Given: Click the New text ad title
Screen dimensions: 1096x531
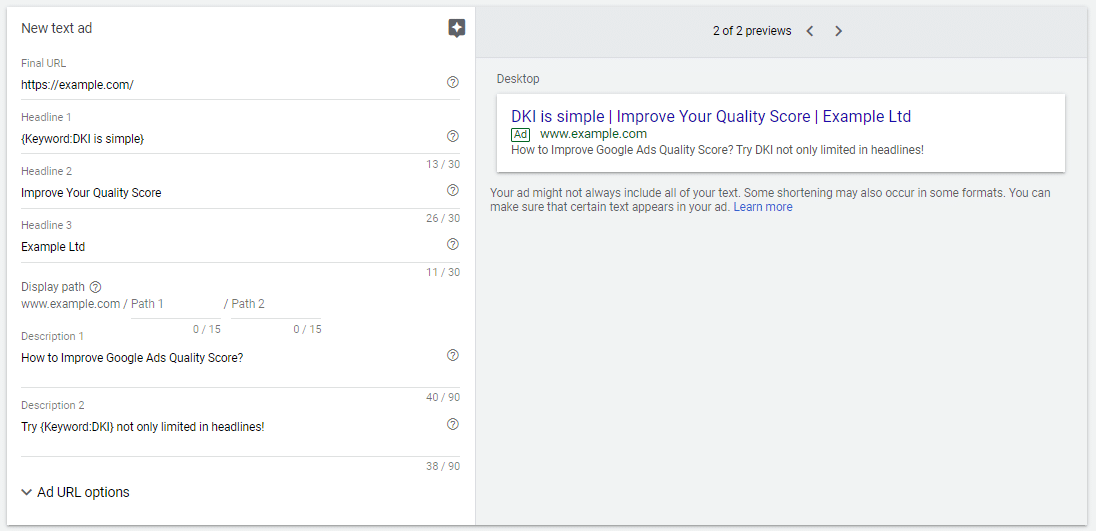Looking at the screenshot, I should (x=57, y=28).
